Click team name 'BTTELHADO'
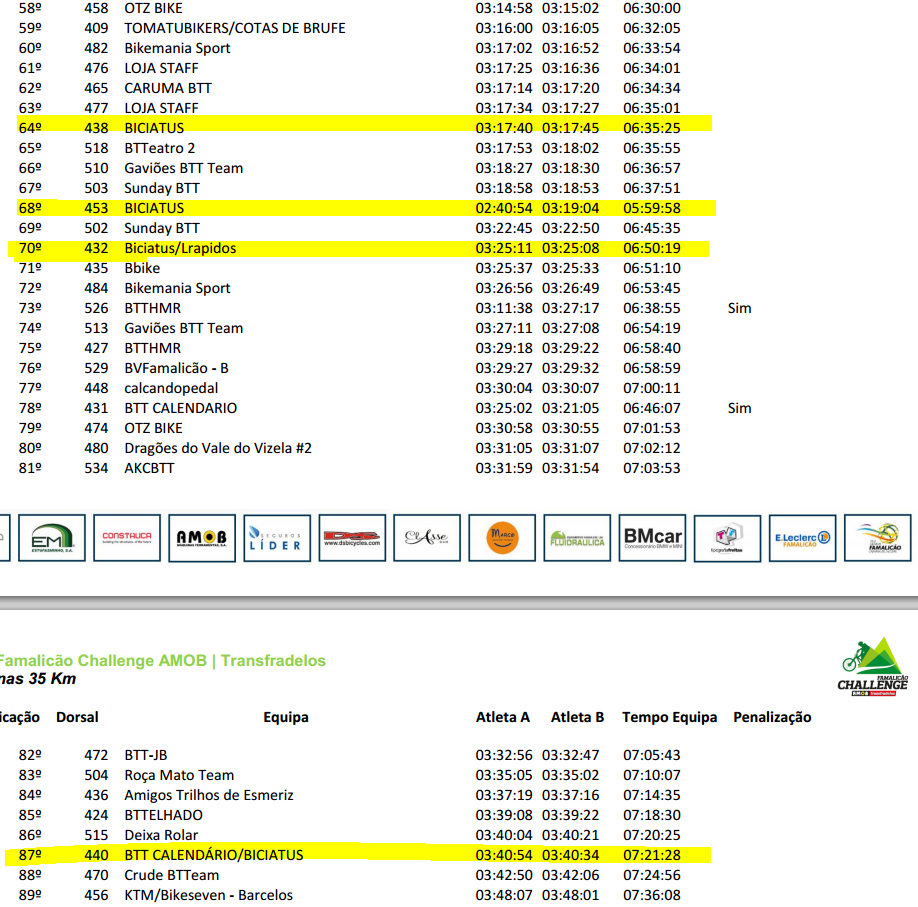This screenshot has height=907, width=918. 163,815
